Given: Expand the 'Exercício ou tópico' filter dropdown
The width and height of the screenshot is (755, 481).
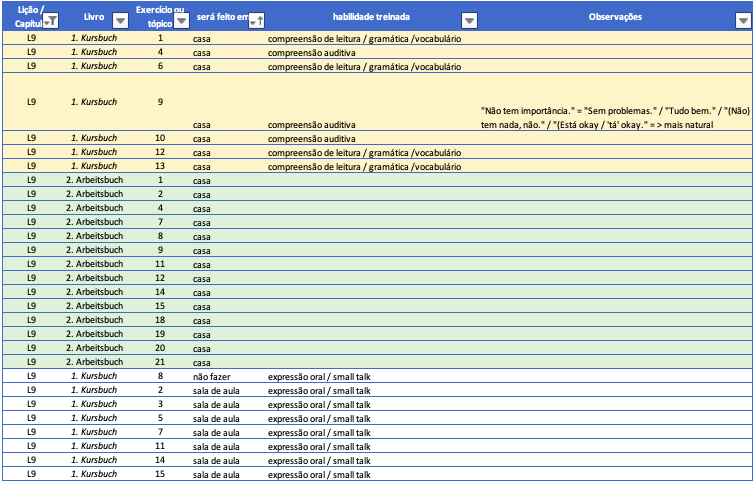Looking at the screenshot, I should point(181,20).
